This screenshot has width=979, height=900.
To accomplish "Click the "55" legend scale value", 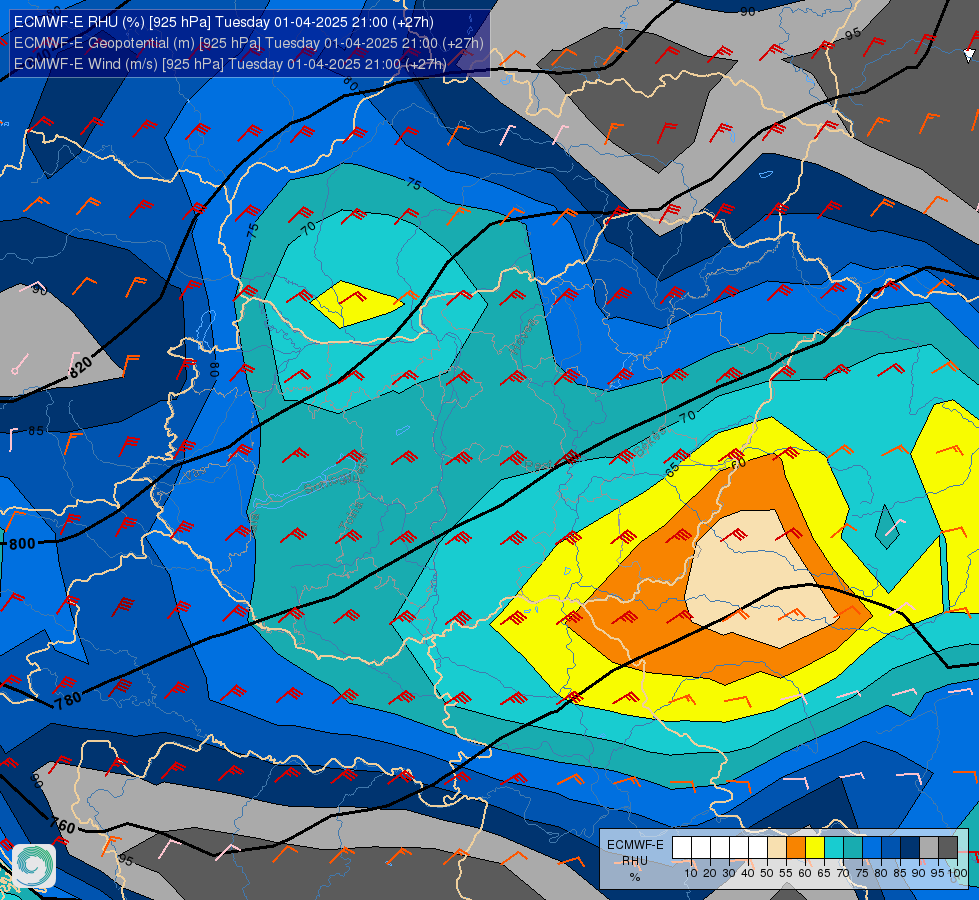I will 785,873.
